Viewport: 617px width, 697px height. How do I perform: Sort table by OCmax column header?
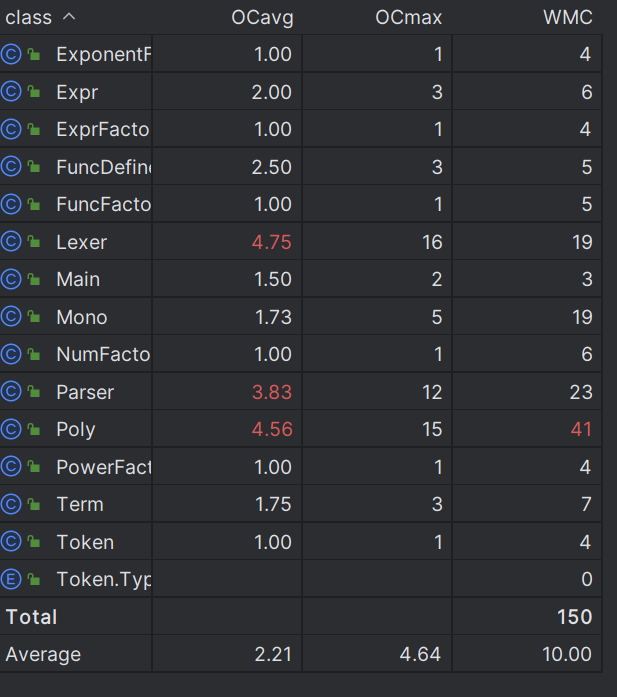click(x=409, y=17)
